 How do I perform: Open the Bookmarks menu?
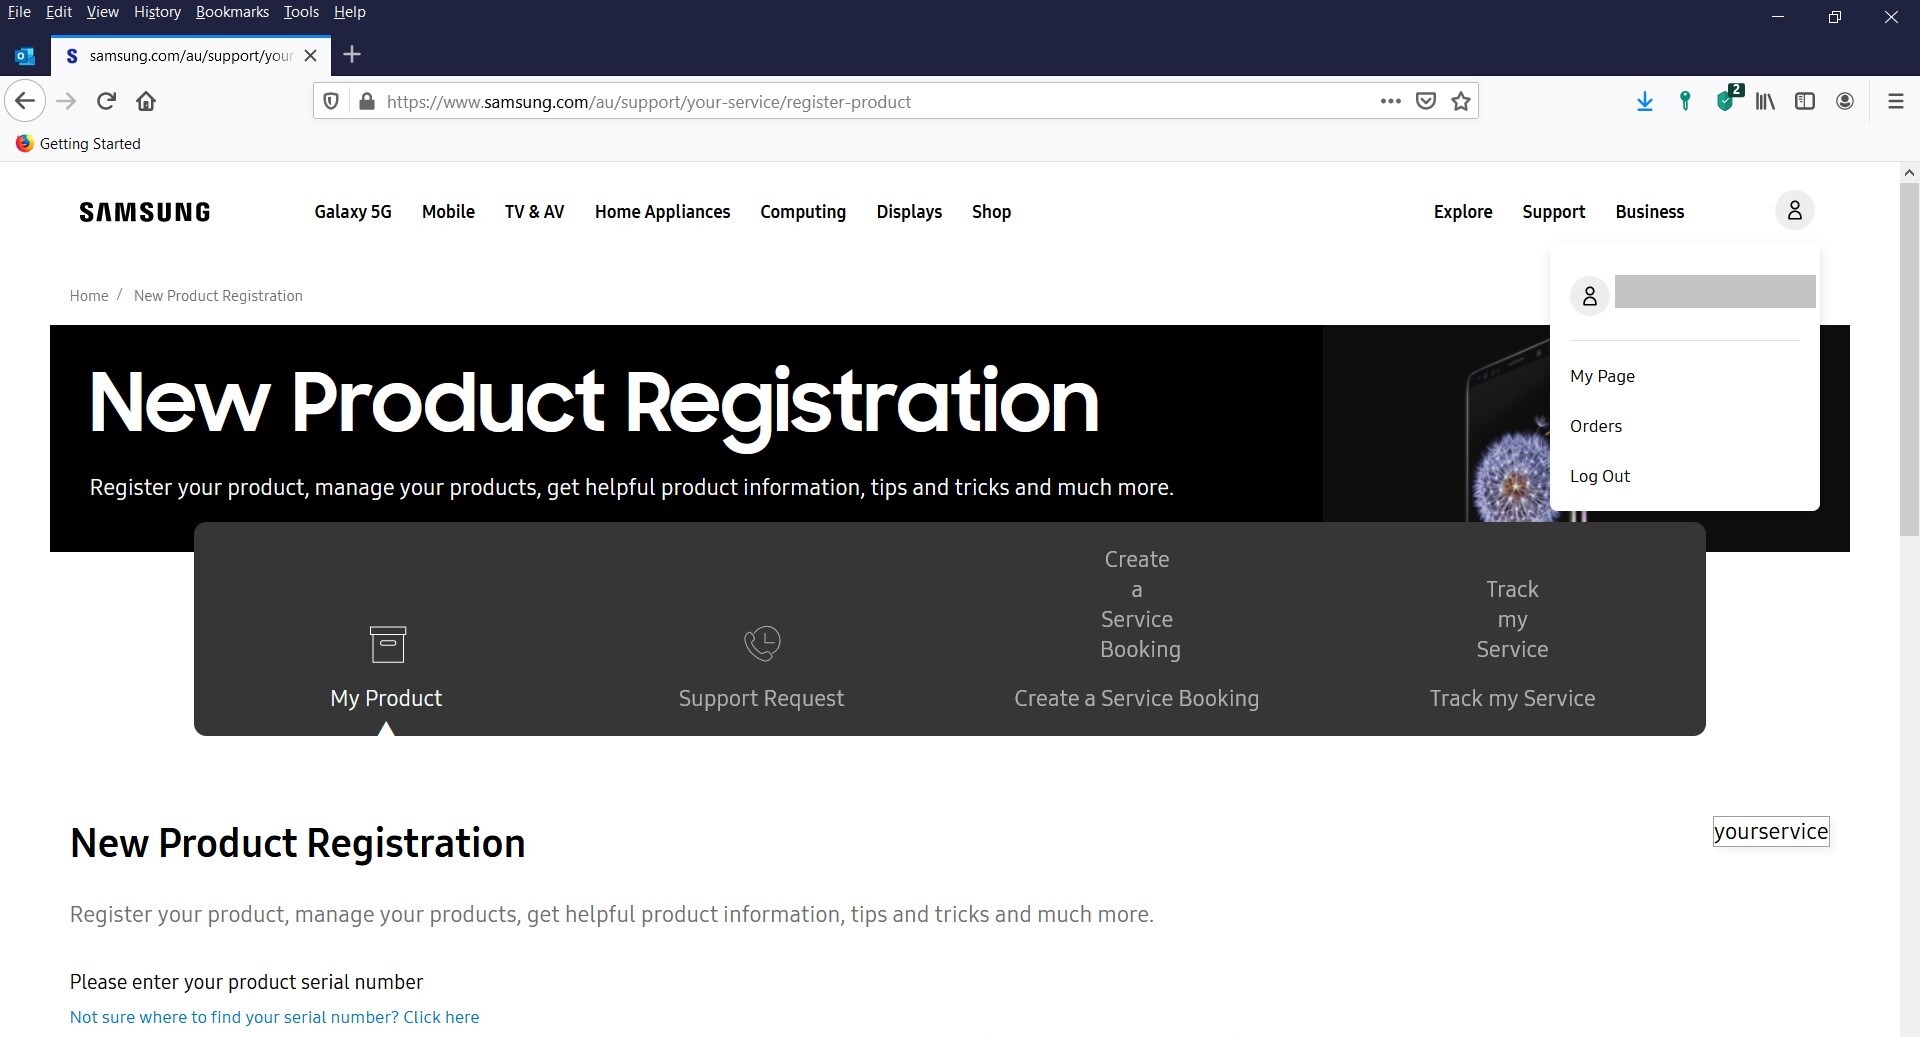pos(232,12)
